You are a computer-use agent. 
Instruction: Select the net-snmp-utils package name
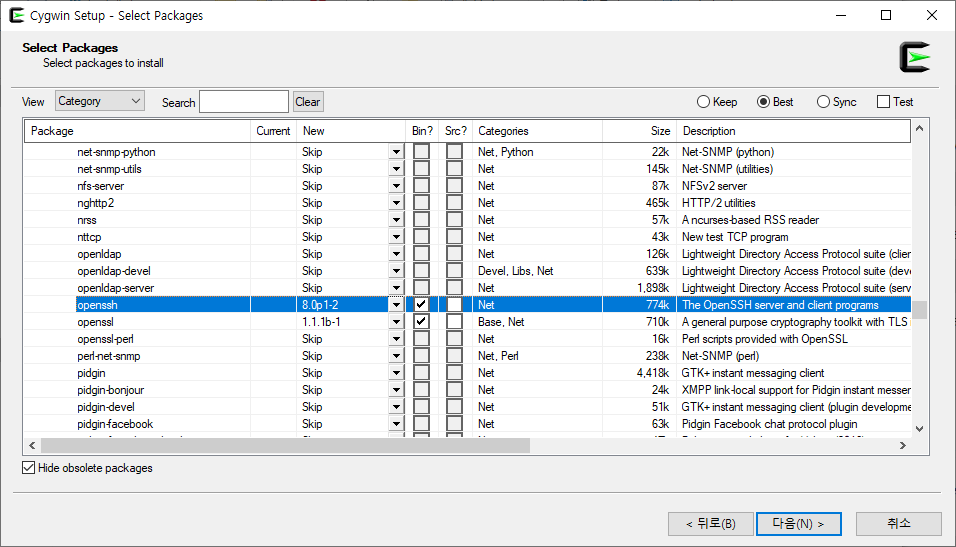[109, 169]
